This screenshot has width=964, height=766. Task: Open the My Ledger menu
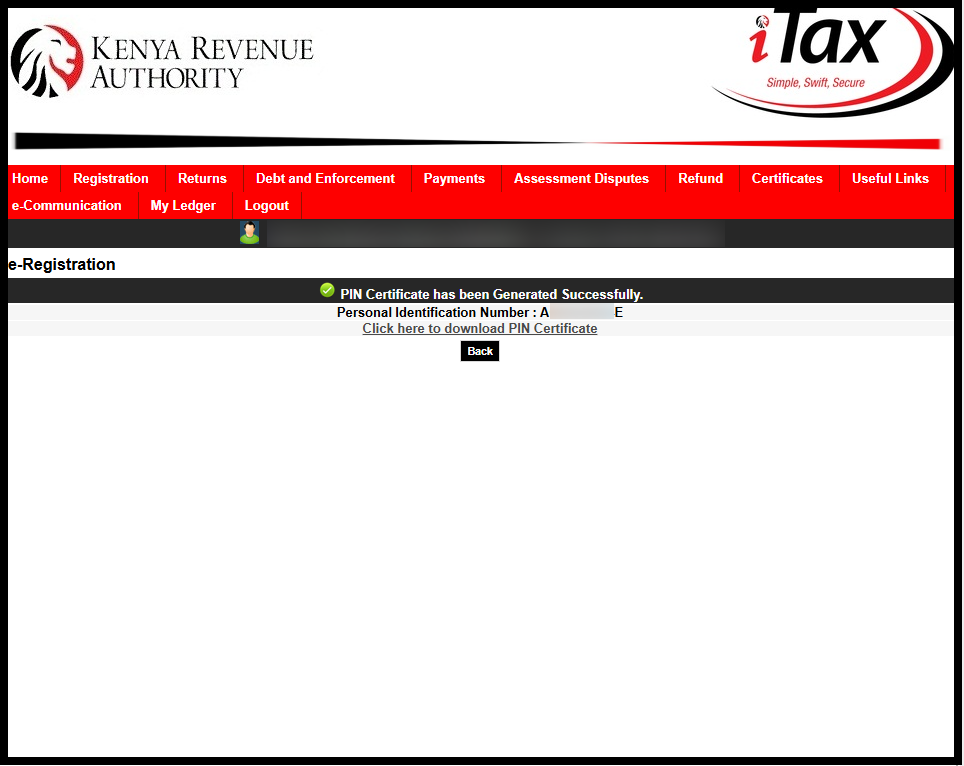point(183,205)
